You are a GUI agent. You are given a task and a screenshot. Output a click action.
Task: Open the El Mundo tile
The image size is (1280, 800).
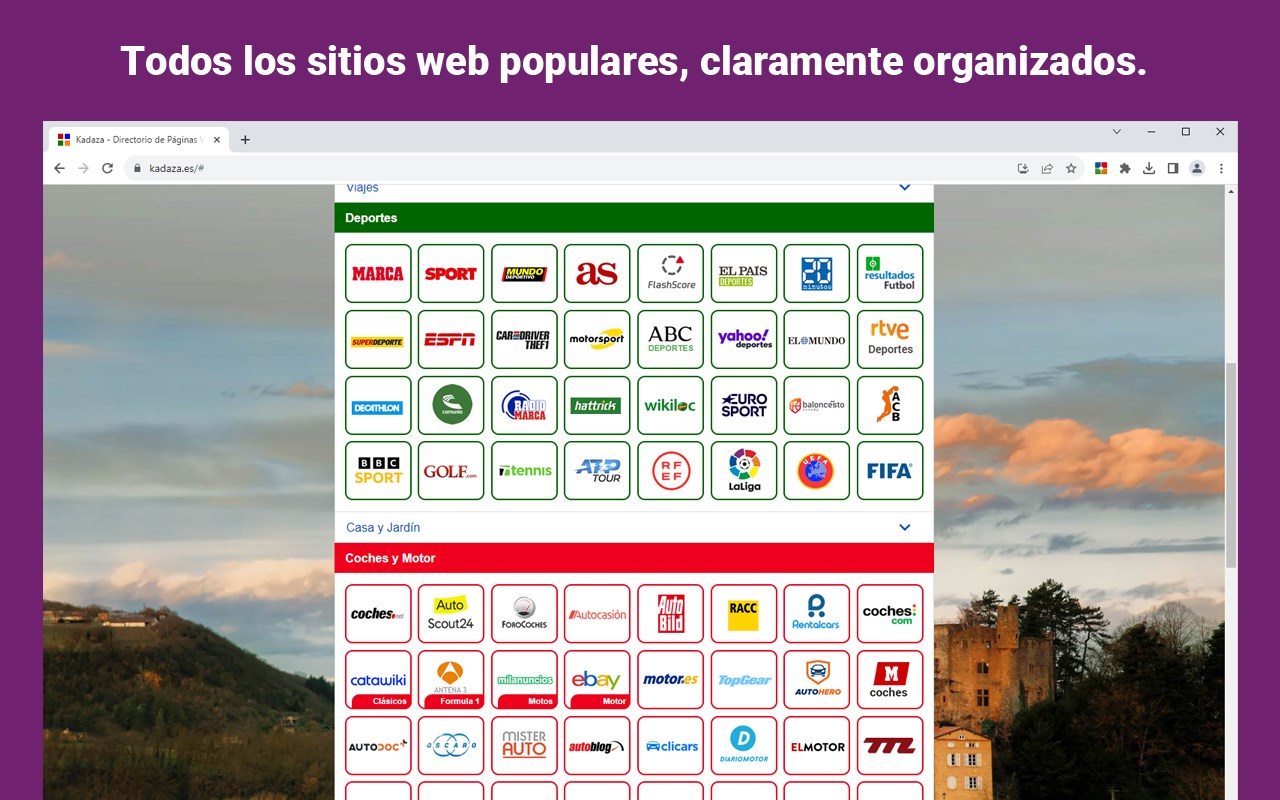click(x=817, y=339)
